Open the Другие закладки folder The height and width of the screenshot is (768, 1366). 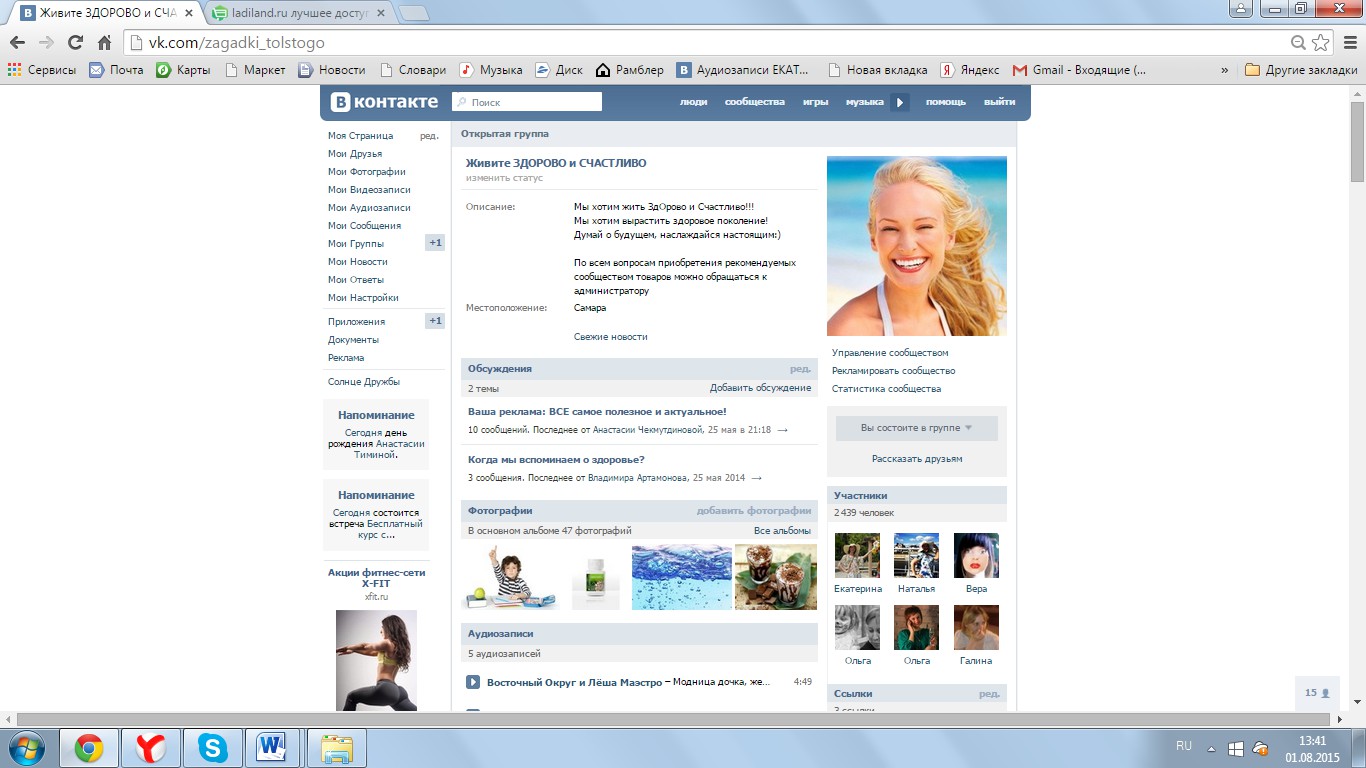tap(1301, 70)
